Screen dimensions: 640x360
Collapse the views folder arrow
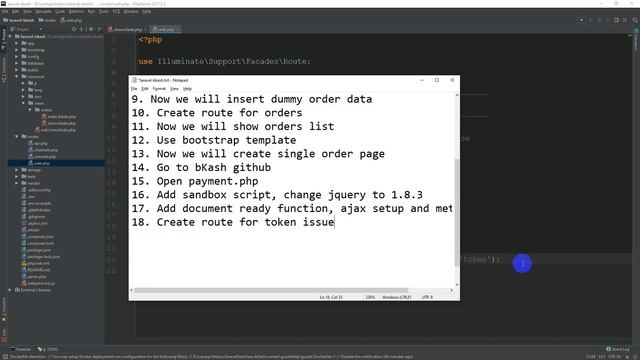click(23, 103)
